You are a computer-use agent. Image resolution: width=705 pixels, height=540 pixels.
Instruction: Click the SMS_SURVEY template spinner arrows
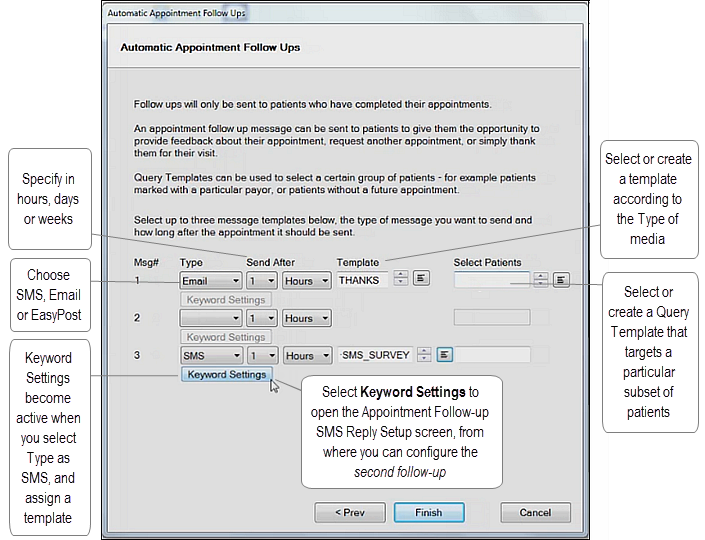[424, 355]
